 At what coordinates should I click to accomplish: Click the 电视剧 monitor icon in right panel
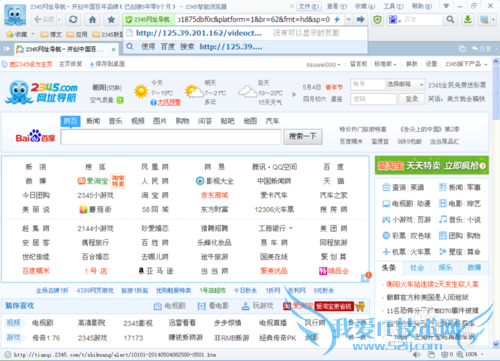click(386, 203)
